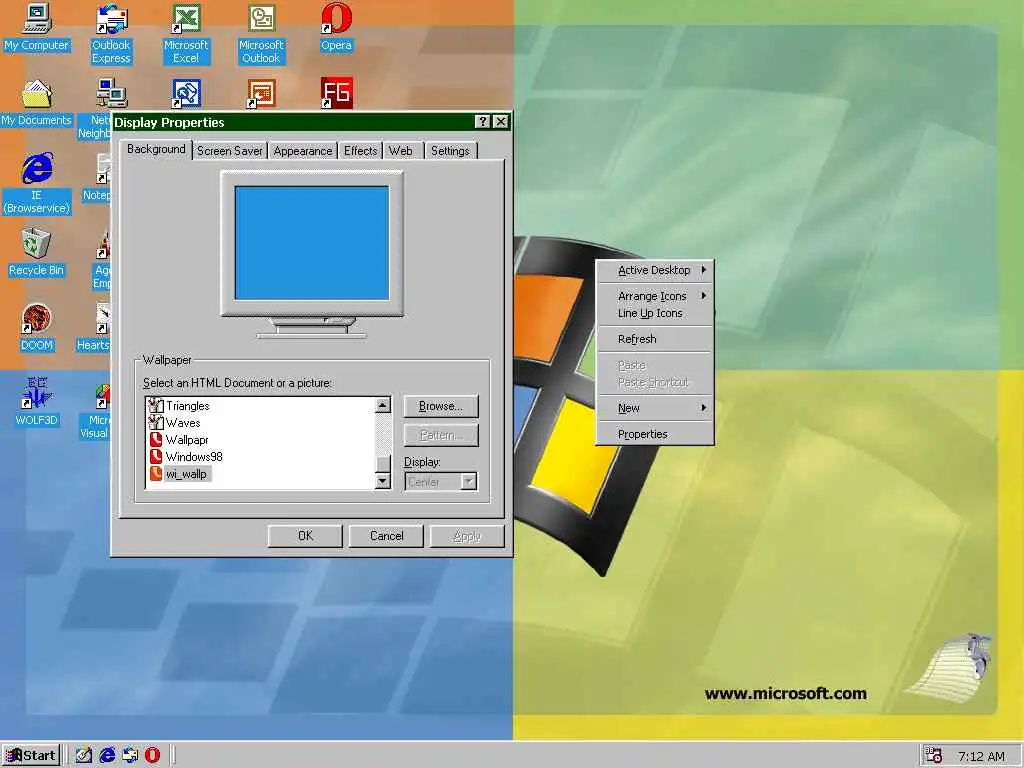Screen dimensions: 1024x768
Task: Click the monitor wallpaper preview
Action: [312, 243]
